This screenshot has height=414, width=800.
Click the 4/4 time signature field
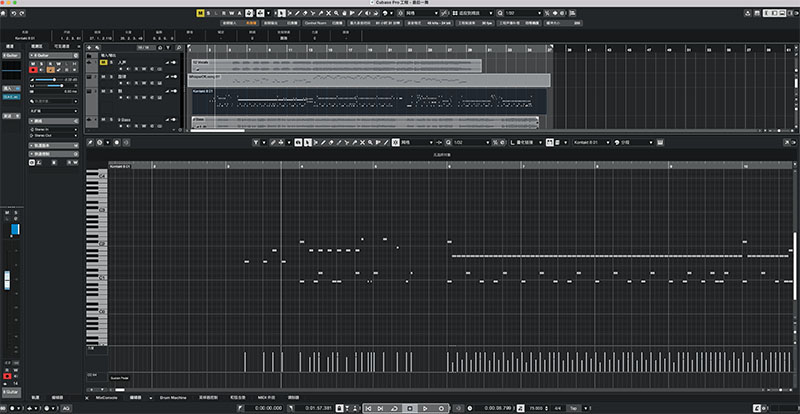coord(557,408)
